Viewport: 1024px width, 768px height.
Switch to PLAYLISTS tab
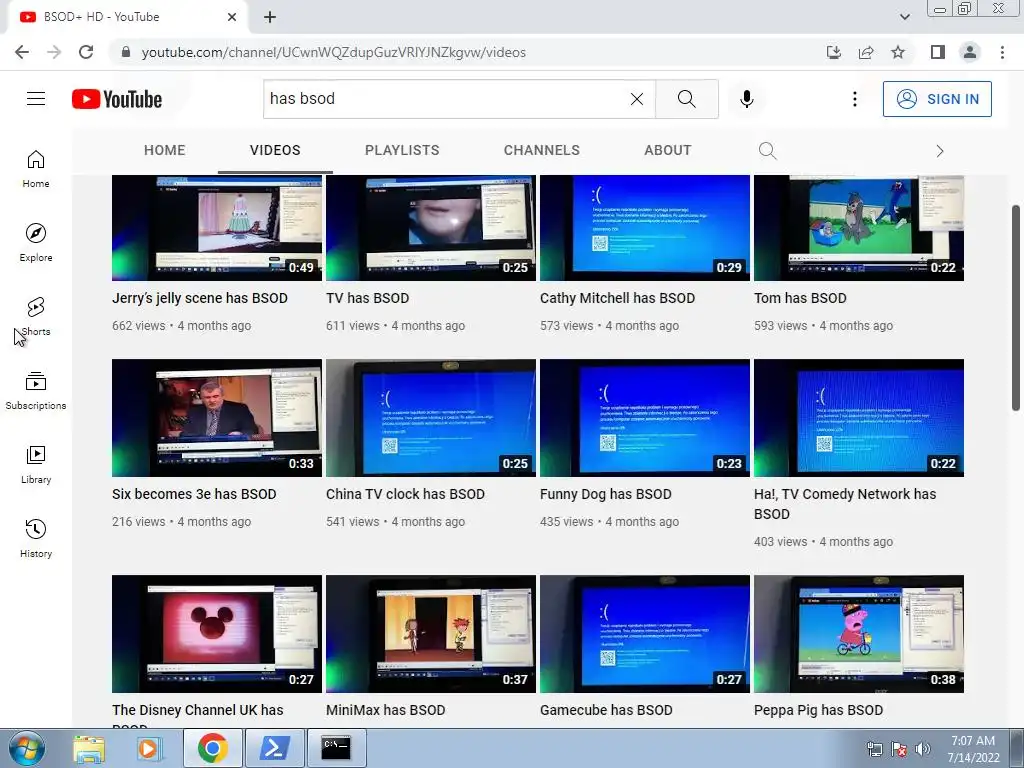[402, 150]
